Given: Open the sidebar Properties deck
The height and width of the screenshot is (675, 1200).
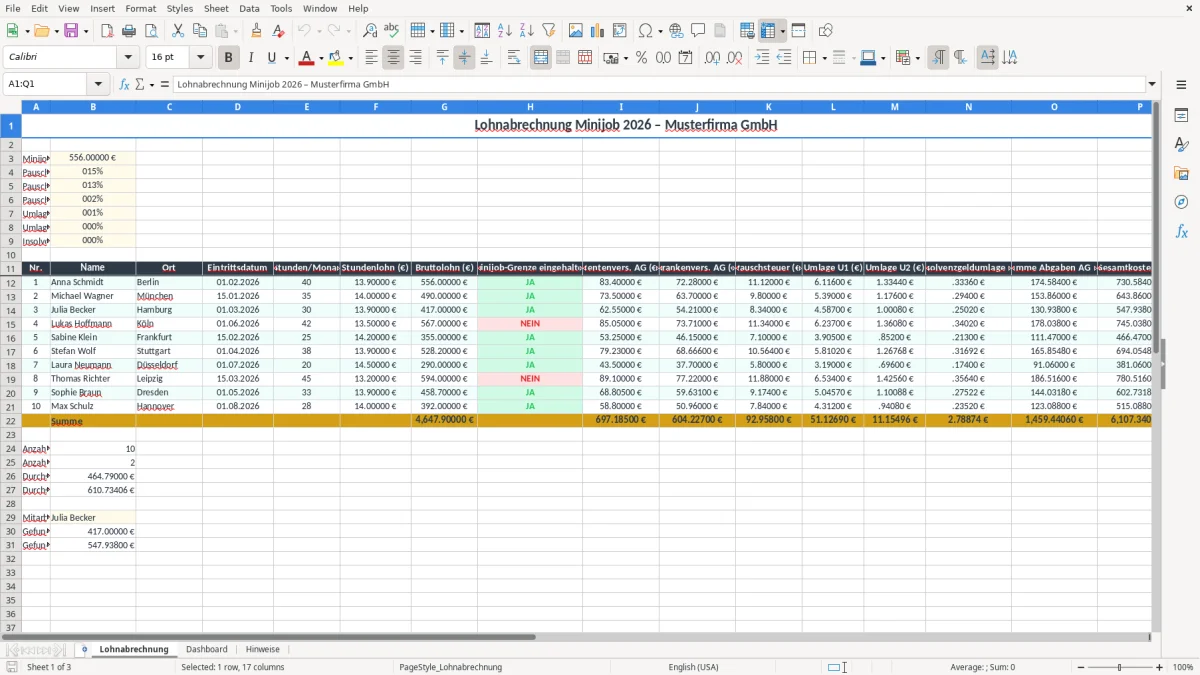Looking at the screenshot, I should pos(1181,116).
